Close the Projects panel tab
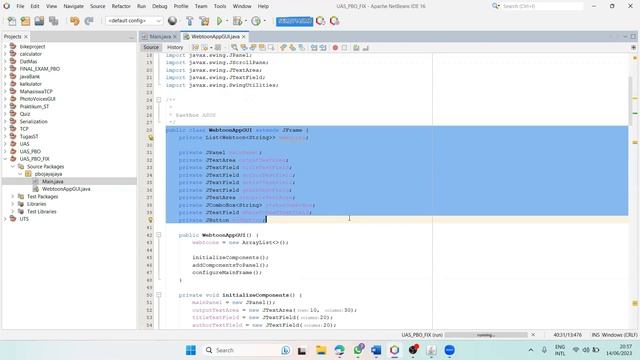Image resolution: width=640 pixels, height=360 pixels. pyautogui.click(x=26, y=37)
